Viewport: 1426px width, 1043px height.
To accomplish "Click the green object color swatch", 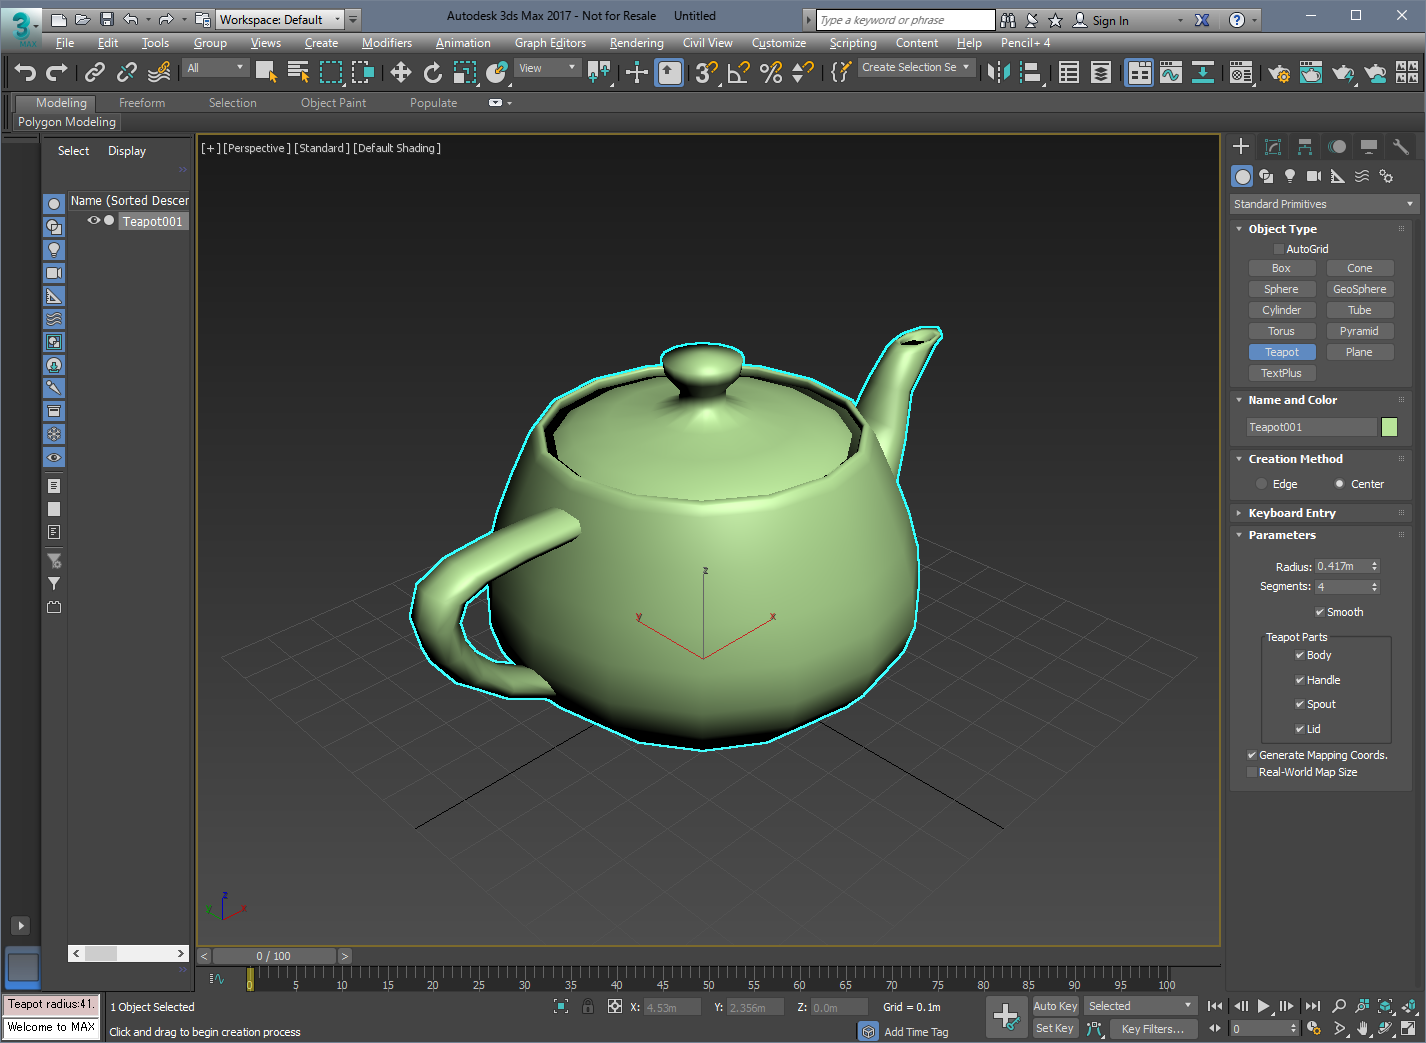I will pos(1389,427).
